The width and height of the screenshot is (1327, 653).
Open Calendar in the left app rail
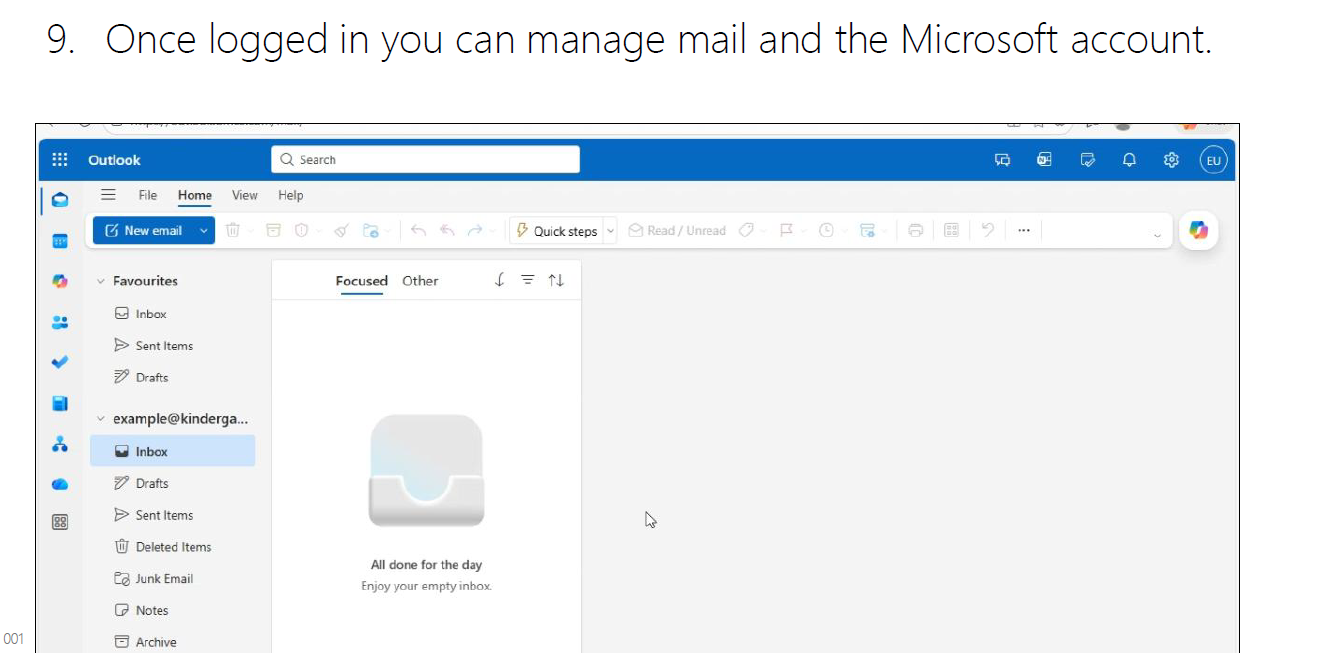tap(60, 241)
